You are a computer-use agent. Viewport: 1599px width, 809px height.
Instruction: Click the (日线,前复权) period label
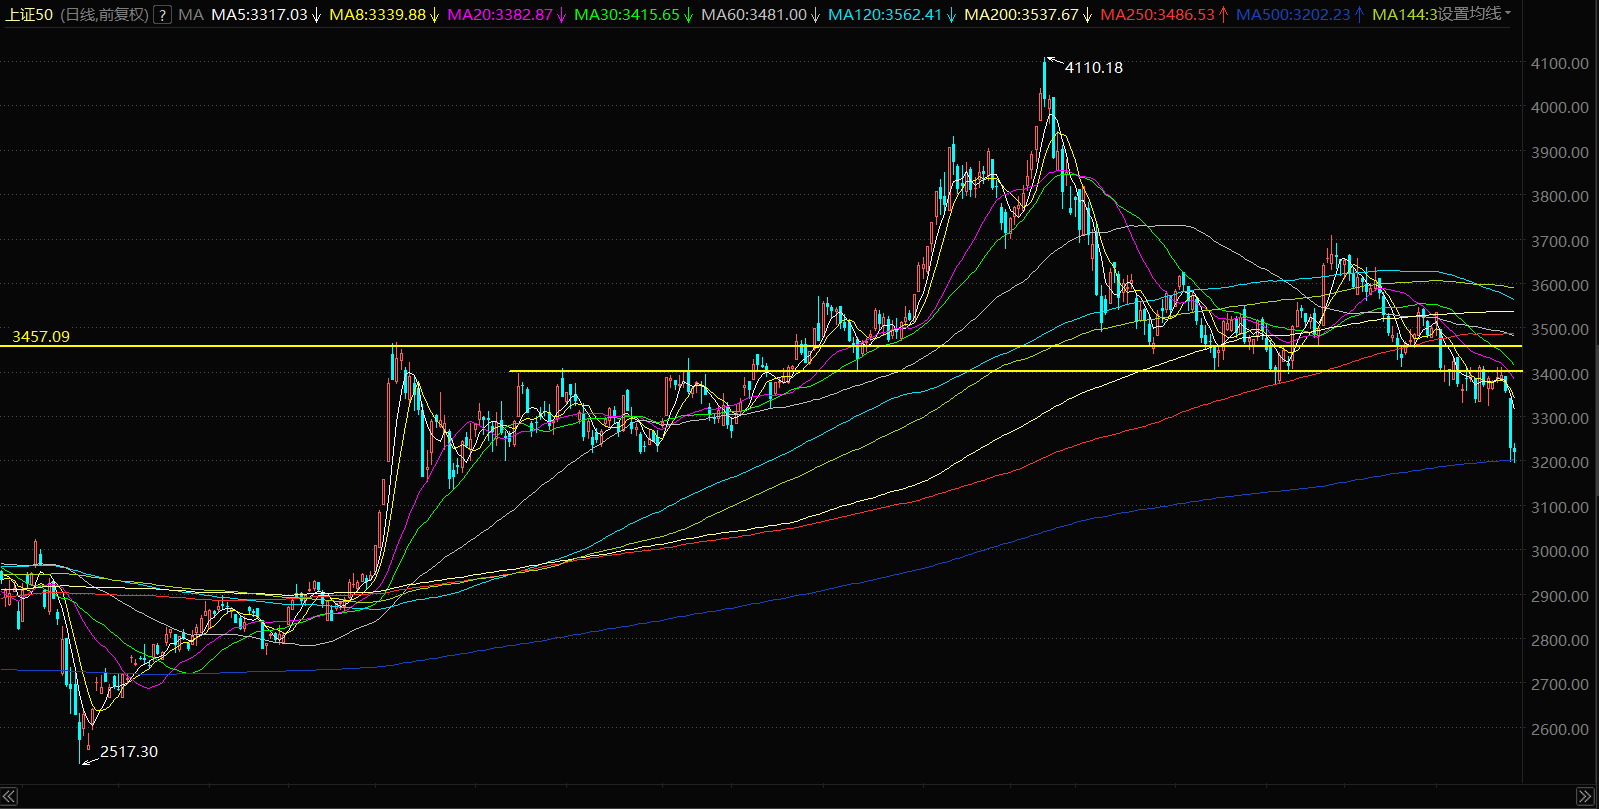coord(104,15)
